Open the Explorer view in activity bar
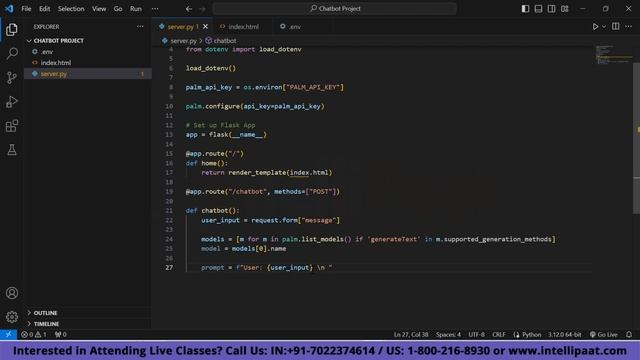 (x=12, y=29)
